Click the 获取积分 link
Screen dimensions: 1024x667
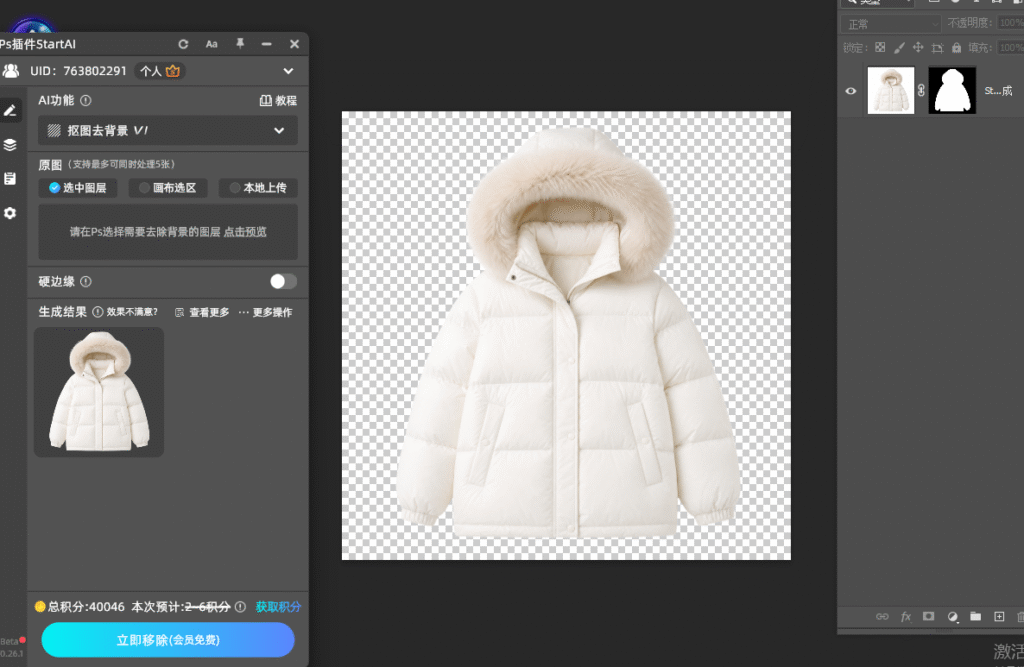pos(278,607)
